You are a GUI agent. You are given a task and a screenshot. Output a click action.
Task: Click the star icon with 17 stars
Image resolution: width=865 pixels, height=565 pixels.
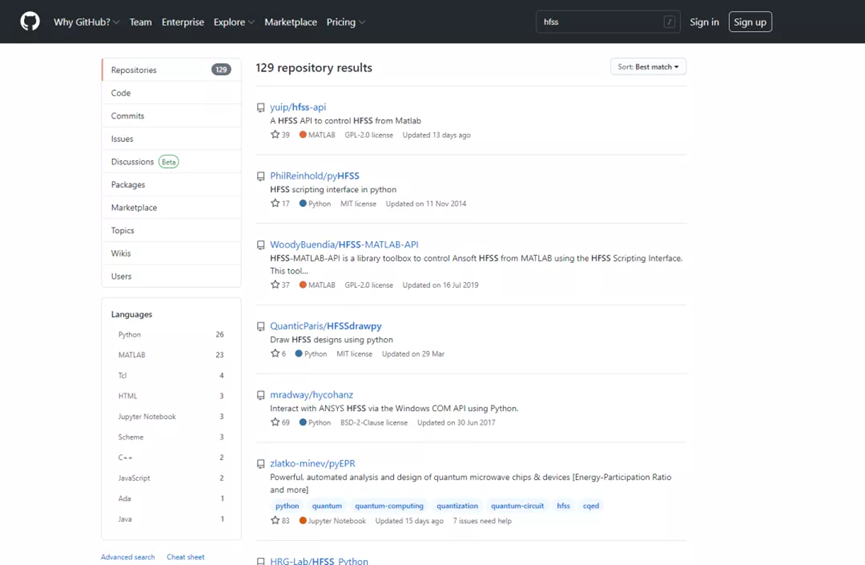pyautogui.click(x=275, y=203)
